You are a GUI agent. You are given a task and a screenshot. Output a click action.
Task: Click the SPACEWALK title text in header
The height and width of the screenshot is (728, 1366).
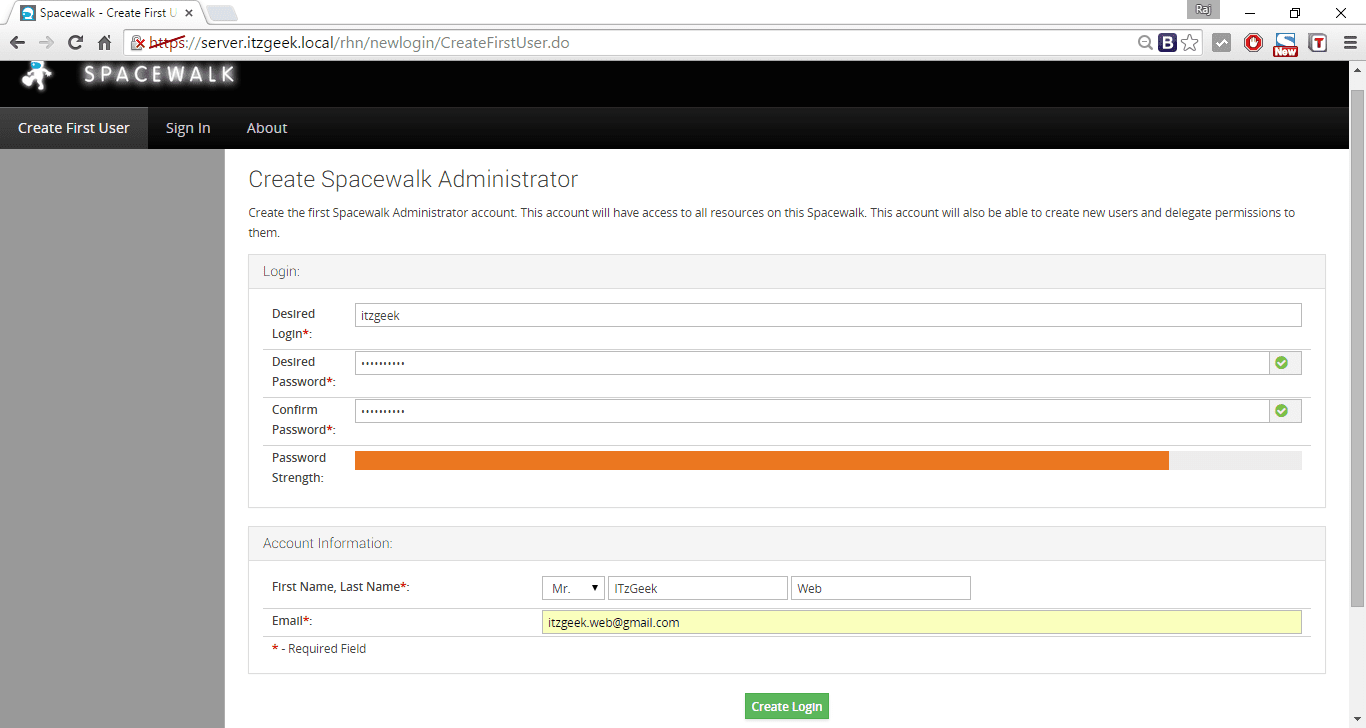pos(158,74)
